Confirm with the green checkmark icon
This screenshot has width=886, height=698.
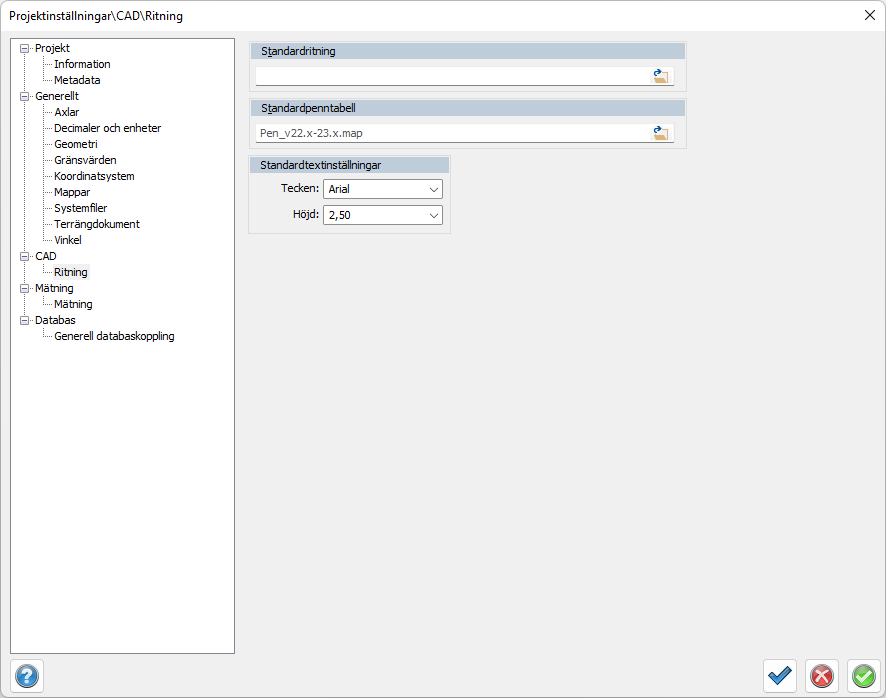tap(863, 676)
